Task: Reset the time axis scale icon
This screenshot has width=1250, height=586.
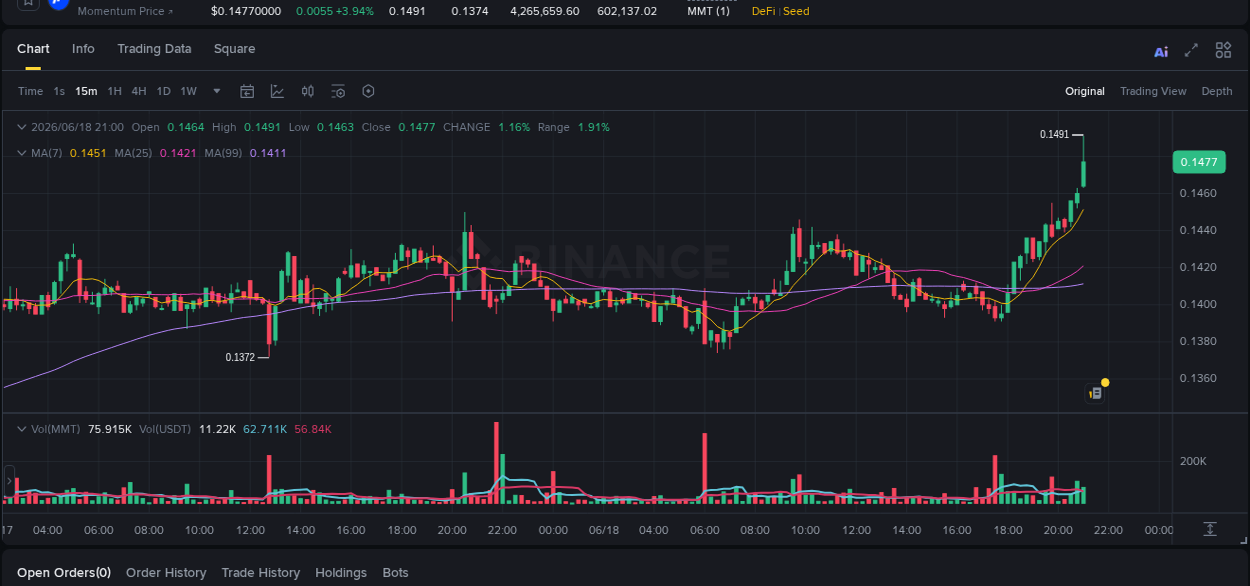Action: pyautogui.click(x=1210, y=529)
